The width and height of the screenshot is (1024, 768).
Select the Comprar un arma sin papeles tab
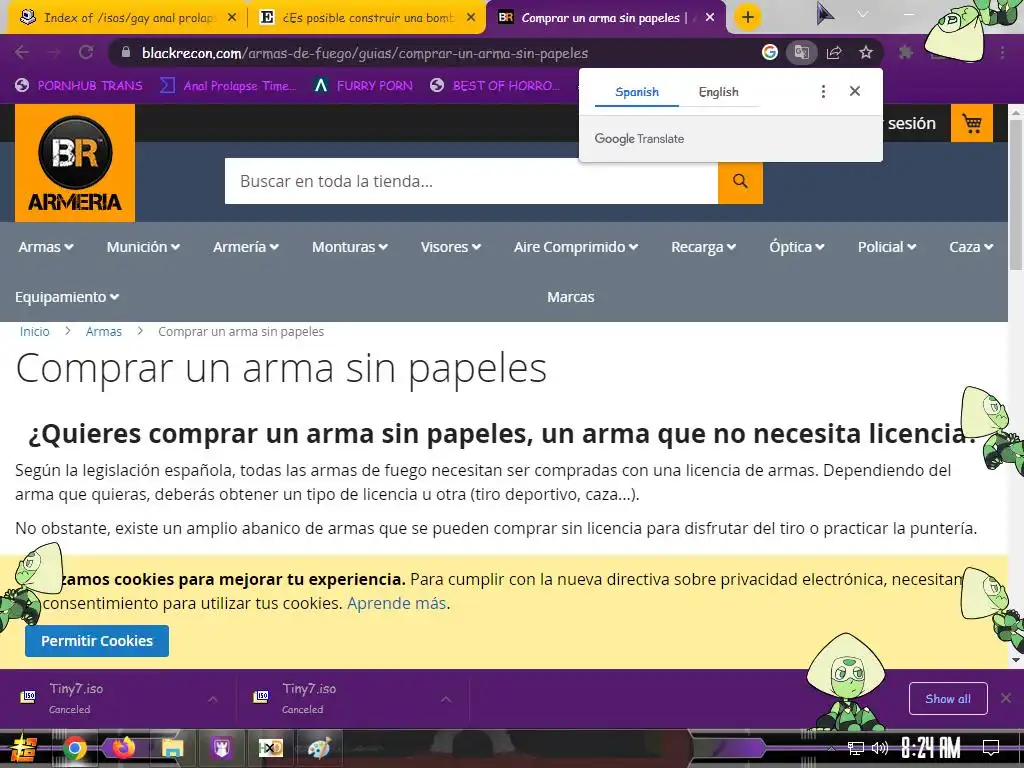606,18
